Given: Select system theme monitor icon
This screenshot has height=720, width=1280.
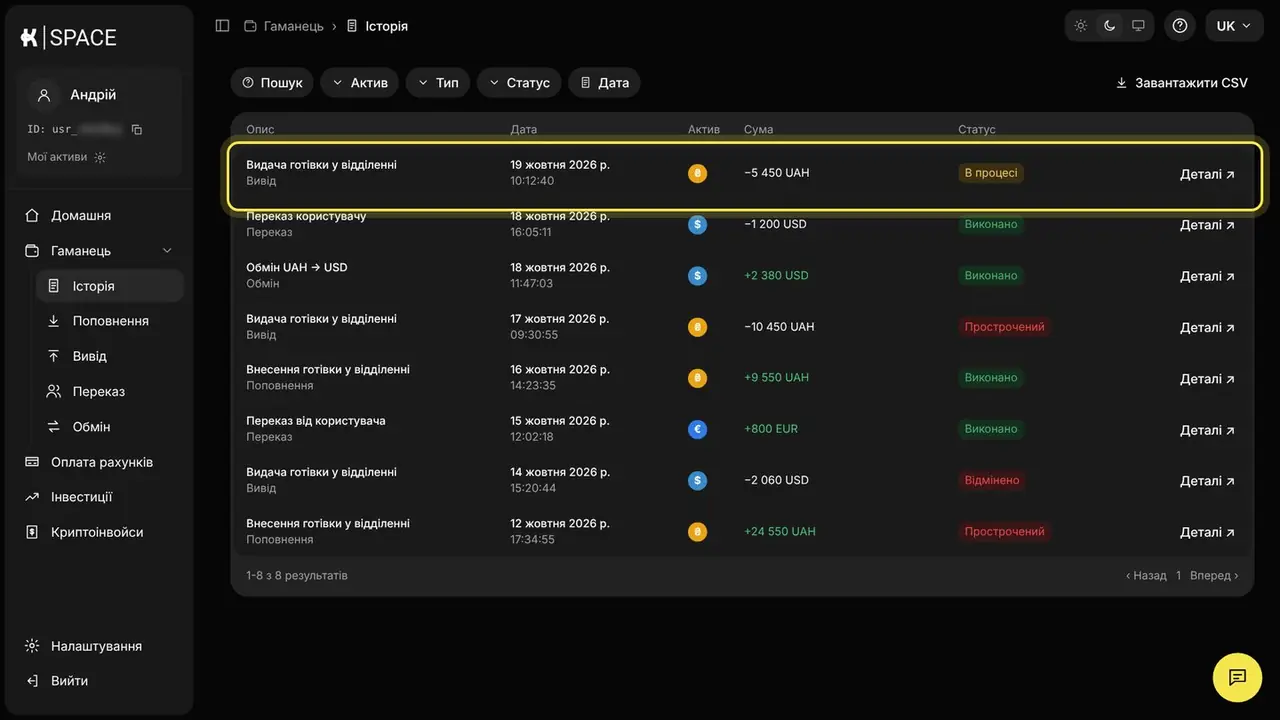Looking at the screenshot, I should click(x=1138, y=26).
